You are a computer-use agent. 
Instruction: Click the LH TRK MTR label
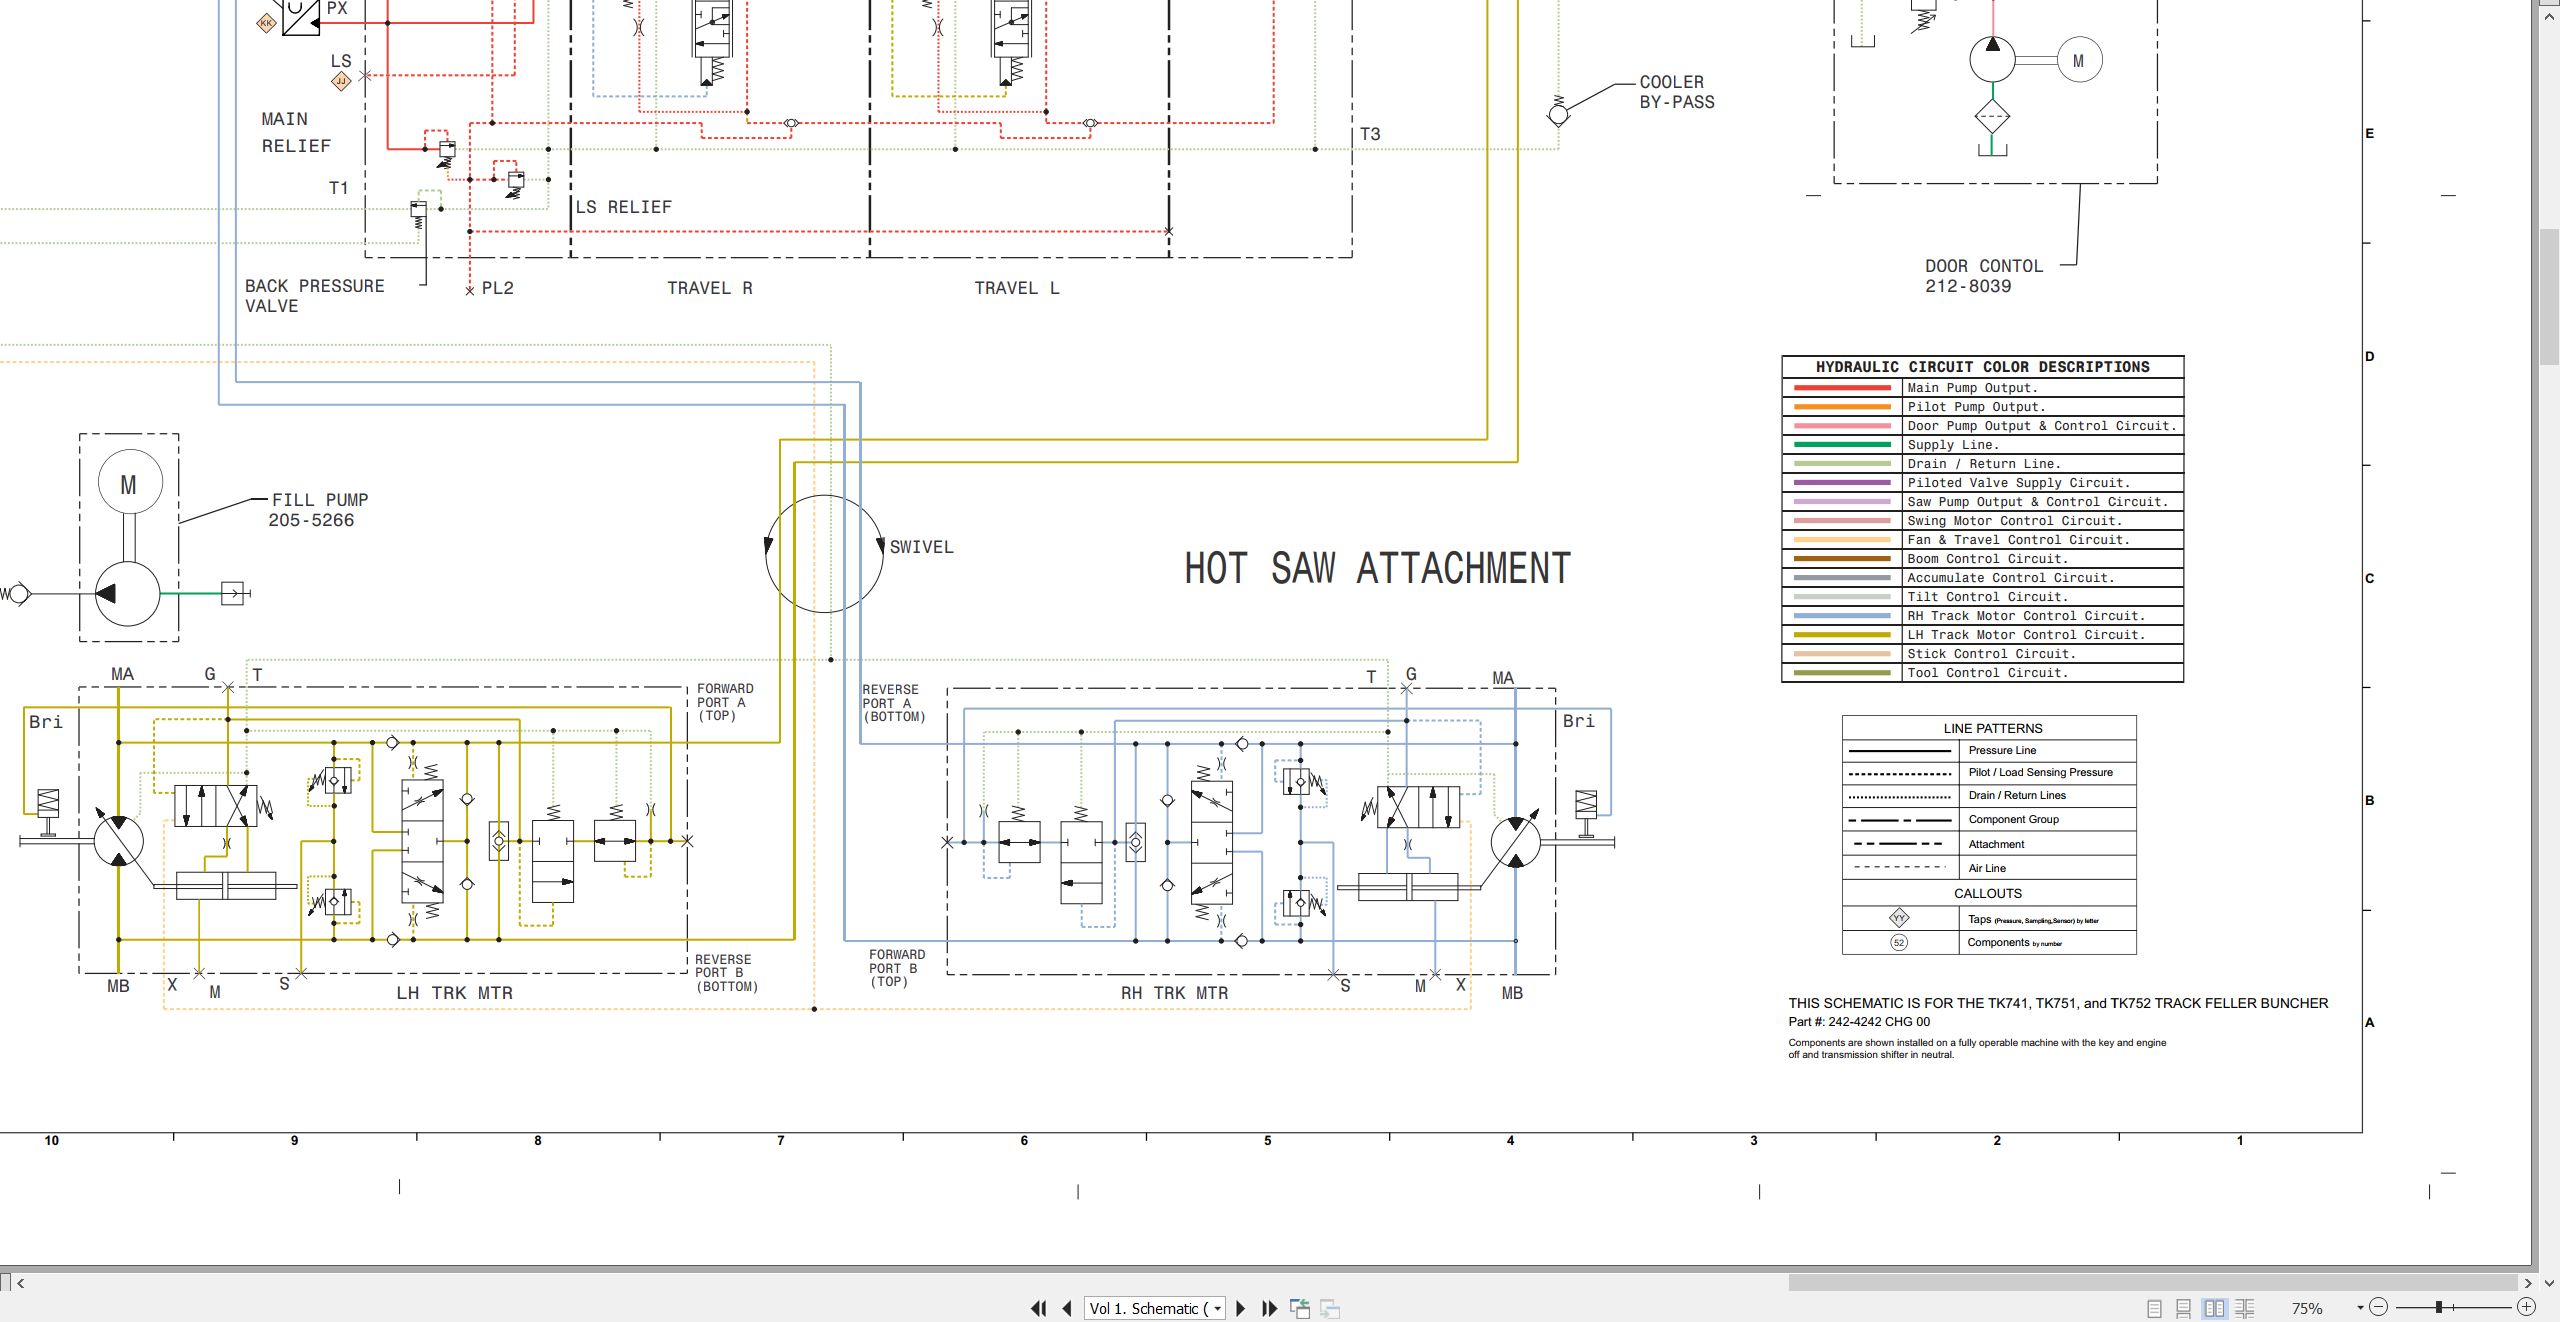(x=454, y=993)
